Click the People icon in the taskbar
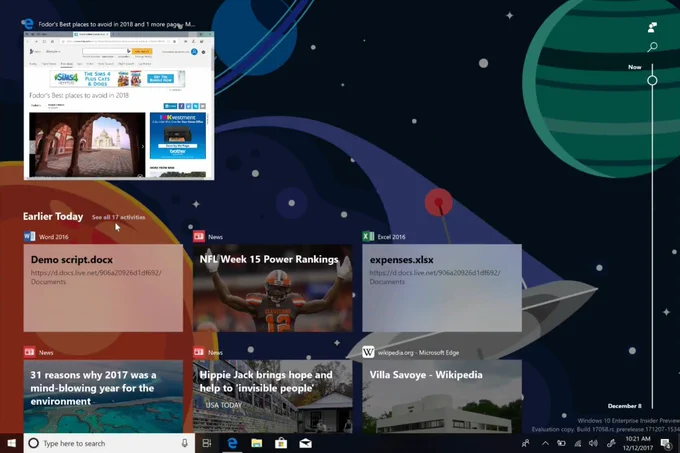 (x=525, y=443)
